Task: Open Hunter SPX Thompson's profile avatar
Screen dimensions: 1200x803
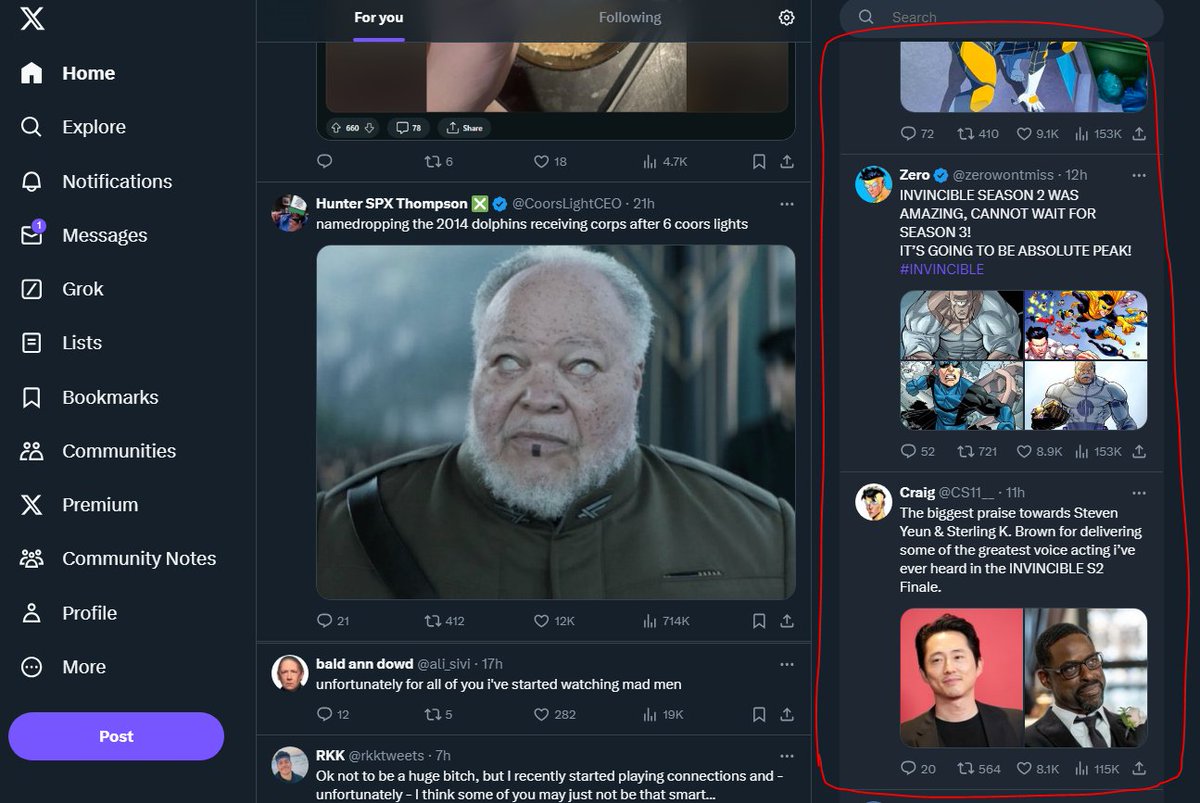Action: (x=290, y=212)
